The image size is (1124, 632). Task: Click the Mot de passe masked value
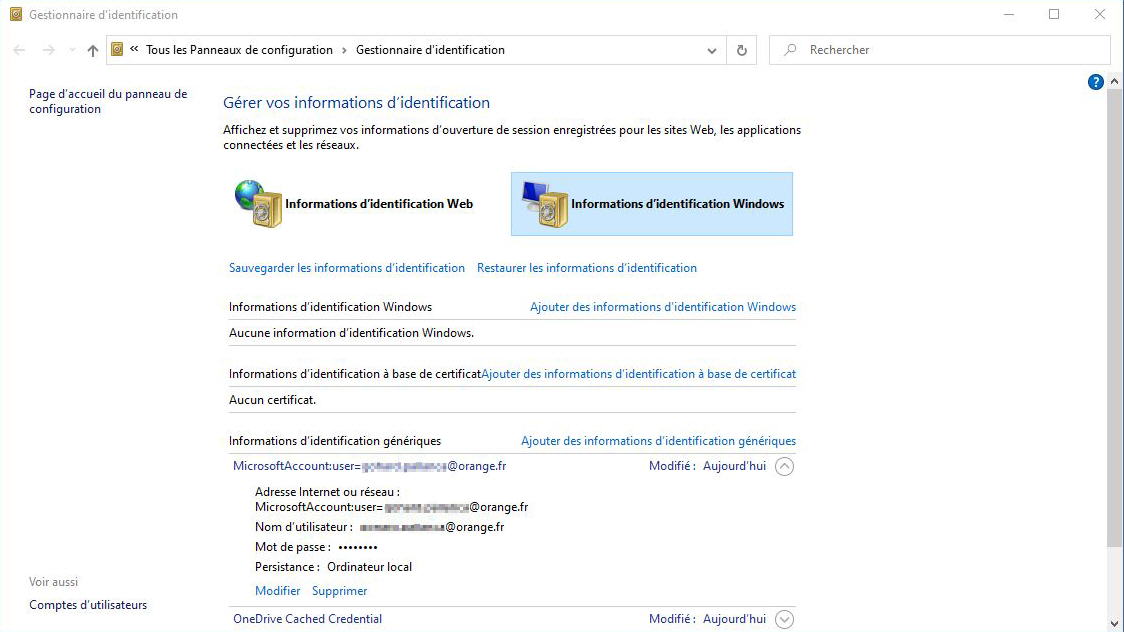(x=358, y=547)
